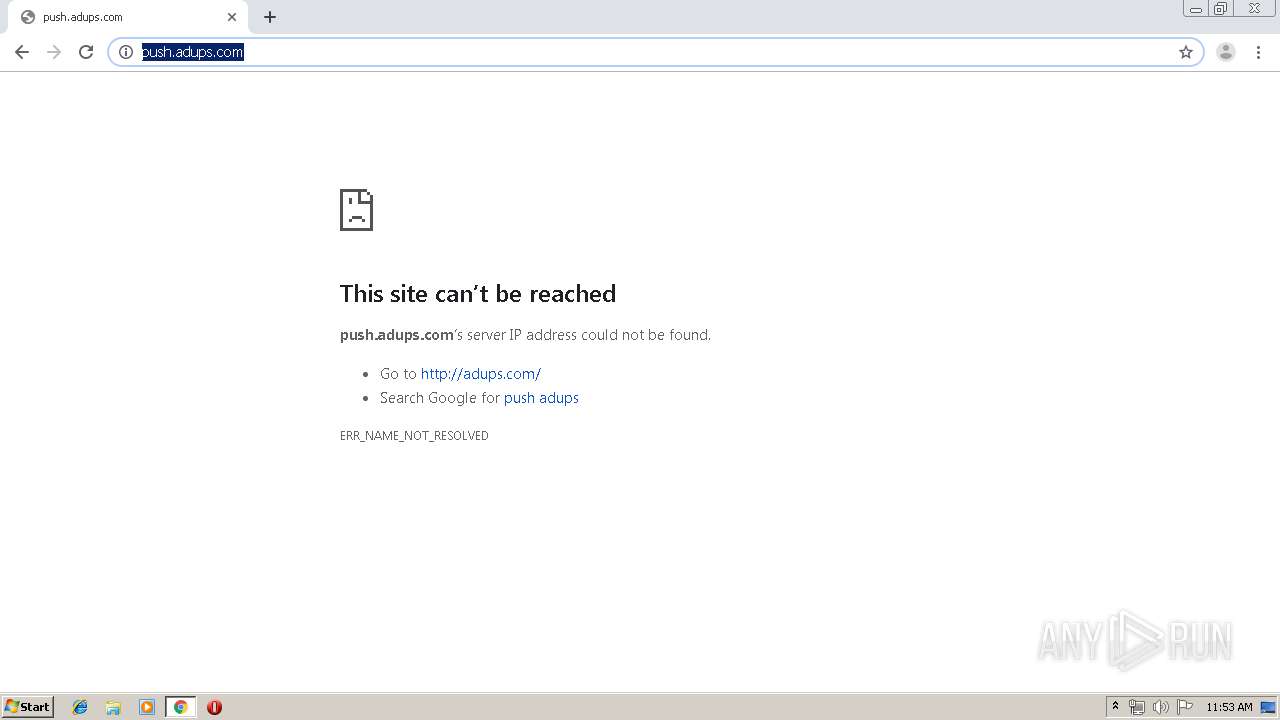
Task: Go back with the browser back arrow
Action: pyautogui.click(x=22, y=52)
